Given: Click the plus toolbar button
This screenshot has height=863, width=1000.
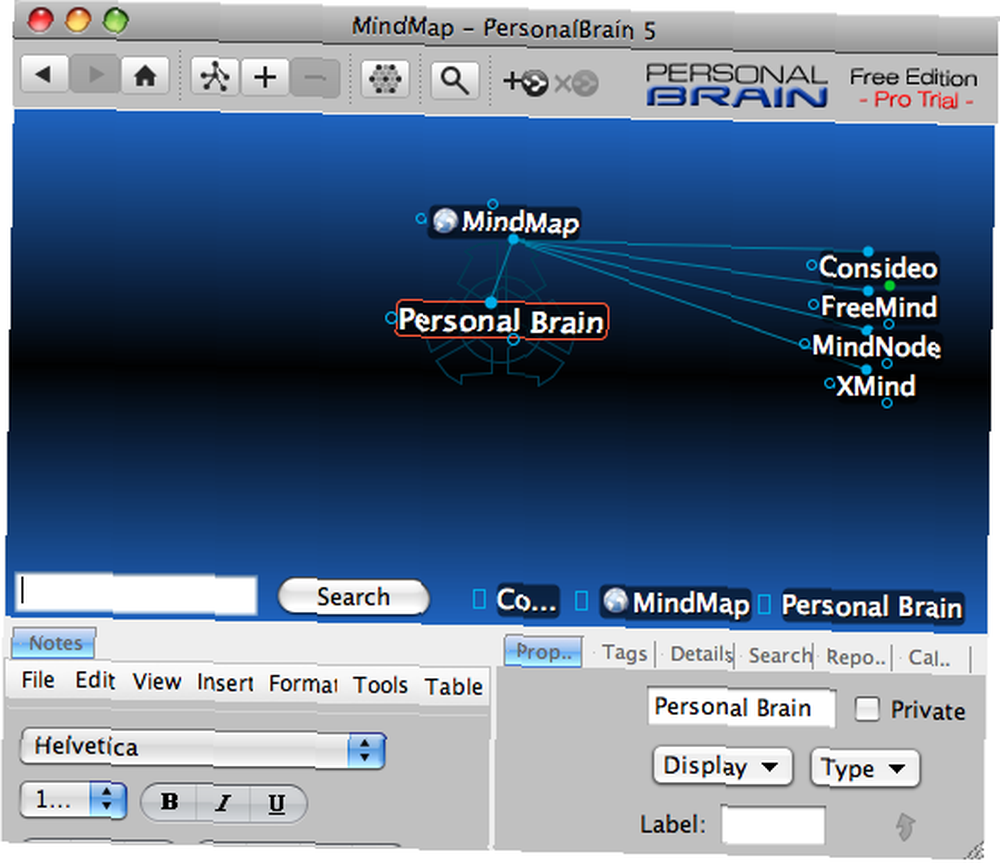Looking at the screenshot, I should tap(265, 78).
